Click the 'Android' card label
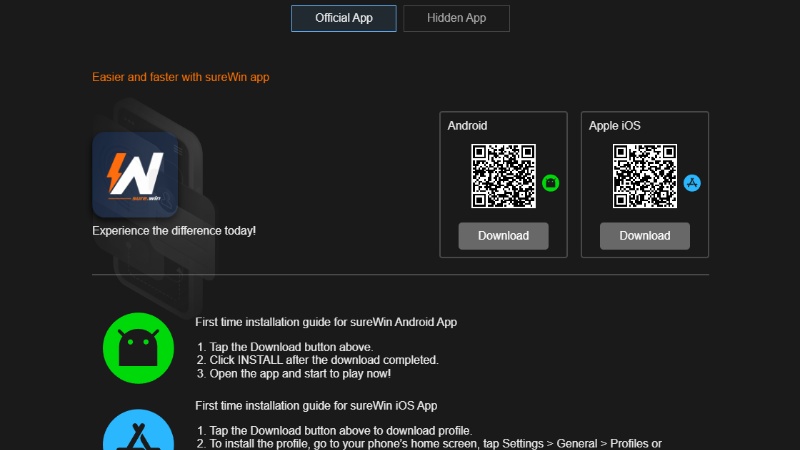 click(467, 126)
